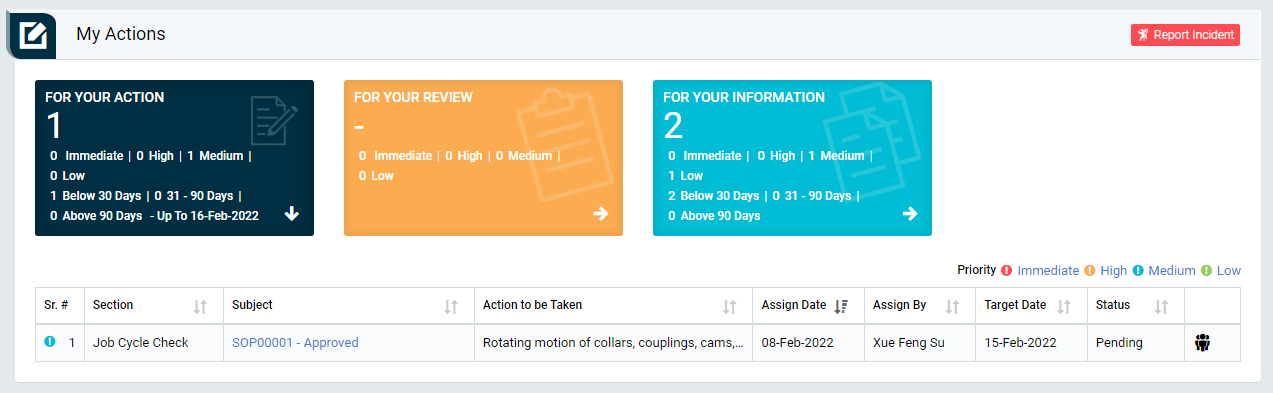The width and height of the screenshot is (1273, 393).
Task: Select the For Your Review card
Action: point(483,158)
